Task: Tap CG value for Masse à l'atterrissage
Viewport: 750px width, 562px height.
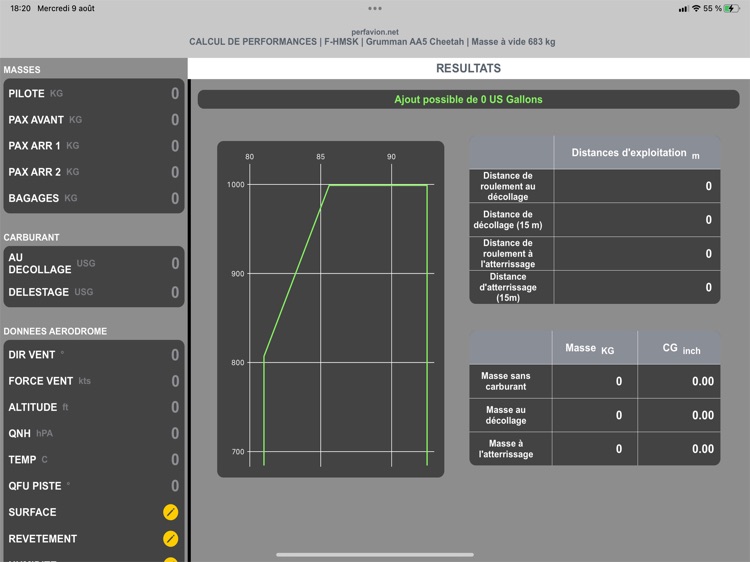Action: 703,449
